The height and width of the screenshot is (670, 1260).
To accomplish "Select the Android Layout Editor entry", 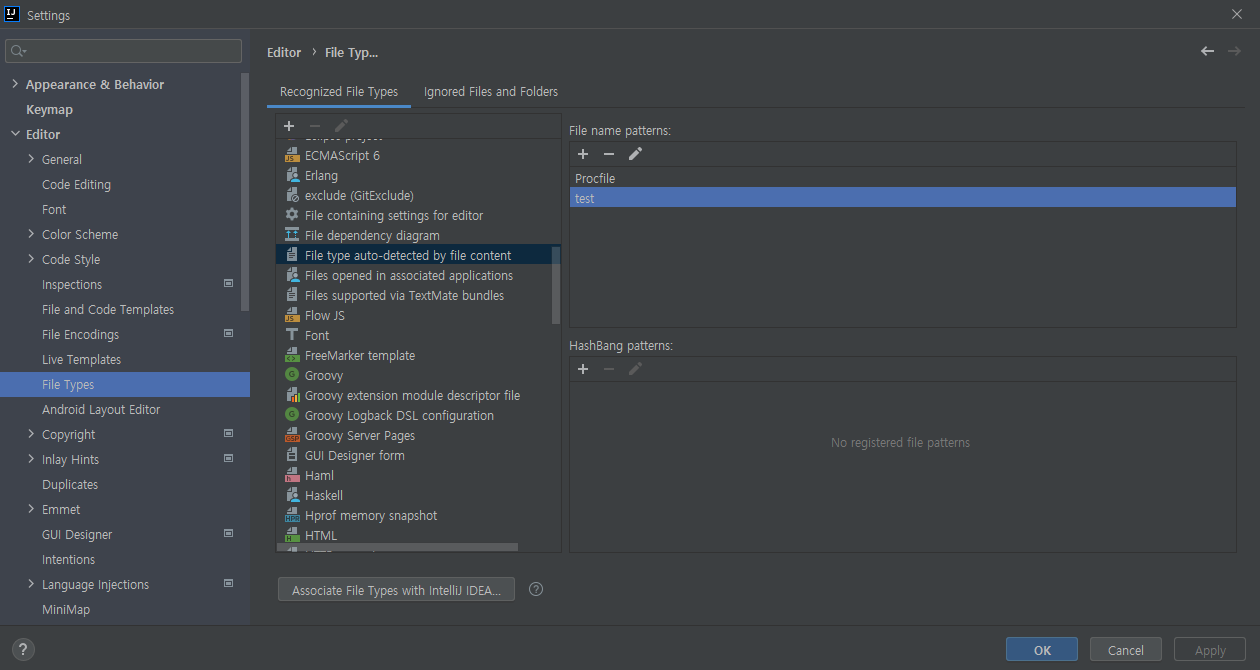I will coord(101,409).
